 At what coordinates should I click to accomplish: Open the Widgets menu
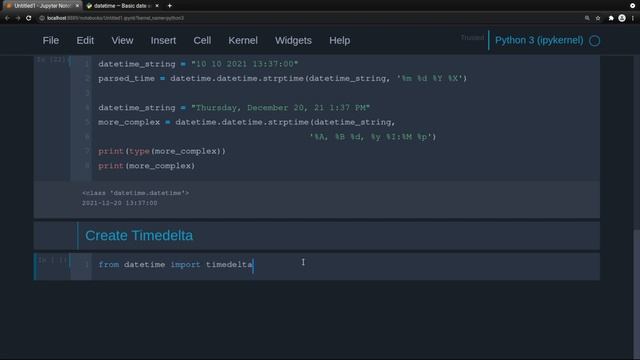coord(293,40)
